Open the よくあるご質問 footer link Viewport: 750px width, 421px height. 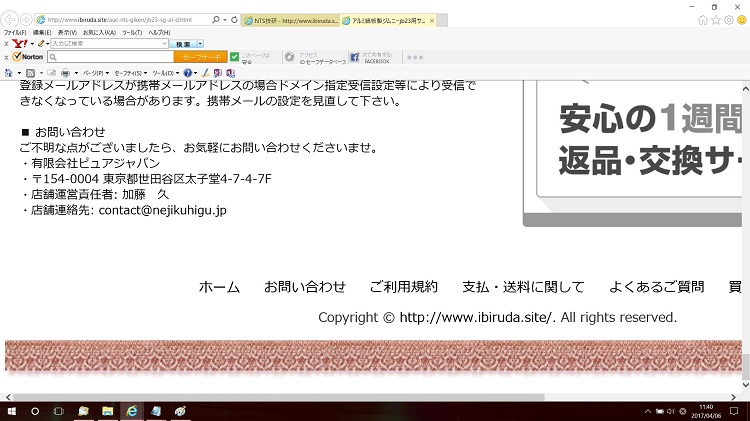click(x=656, y=287)
